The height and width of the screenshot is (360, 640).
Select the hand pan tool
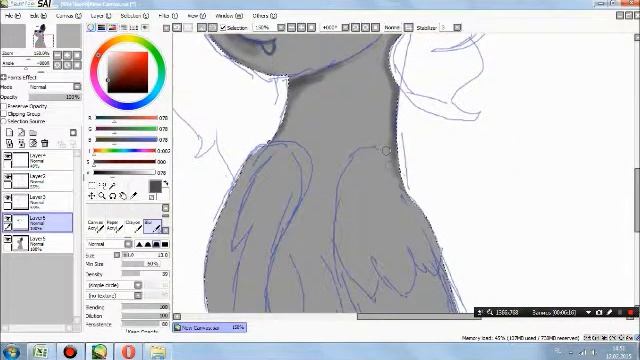click(x=123, y=196)
